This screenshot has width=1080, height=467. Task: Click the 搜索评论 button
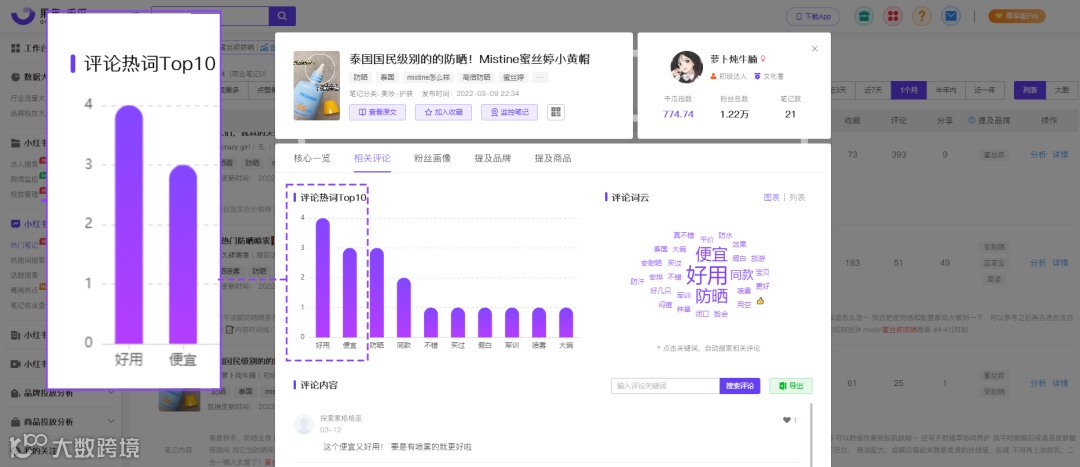740,386
